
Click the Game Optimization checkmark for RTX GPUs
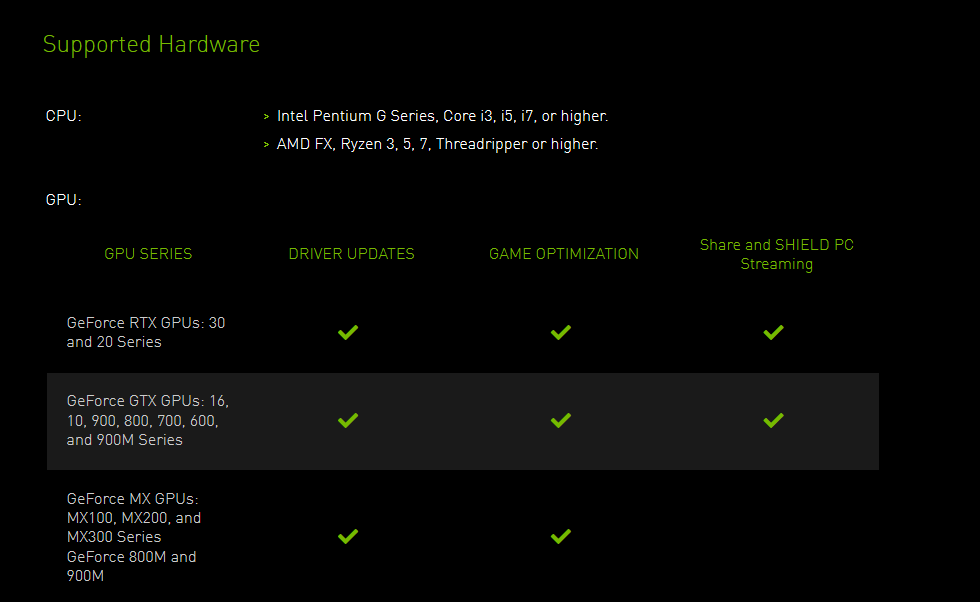pyautogui.click(x=561, y=332)
